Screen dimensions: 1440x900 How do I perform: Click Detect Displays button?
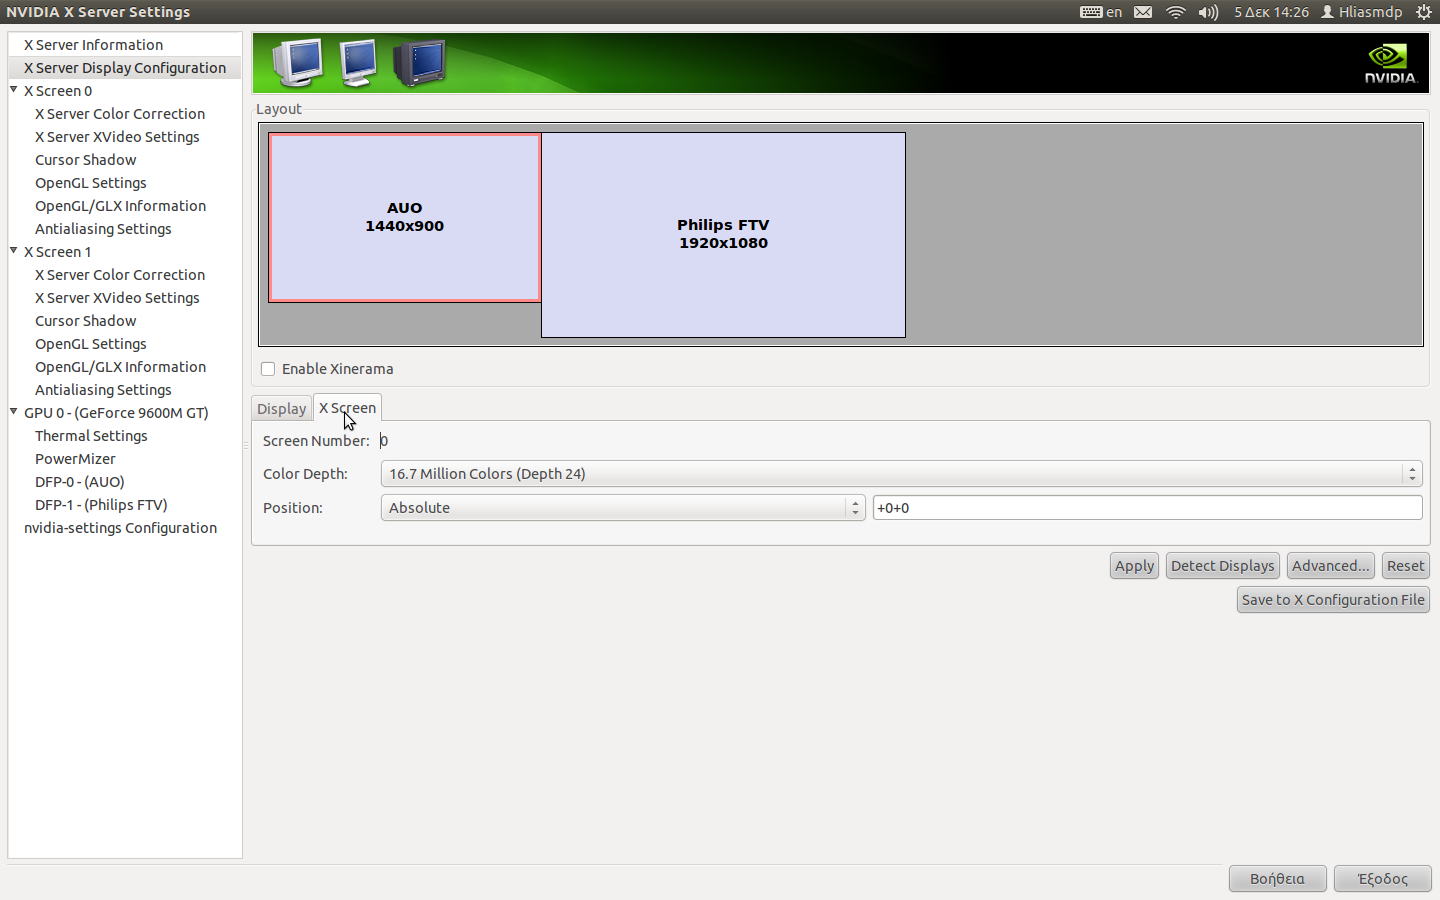[x=1222, y=566]
